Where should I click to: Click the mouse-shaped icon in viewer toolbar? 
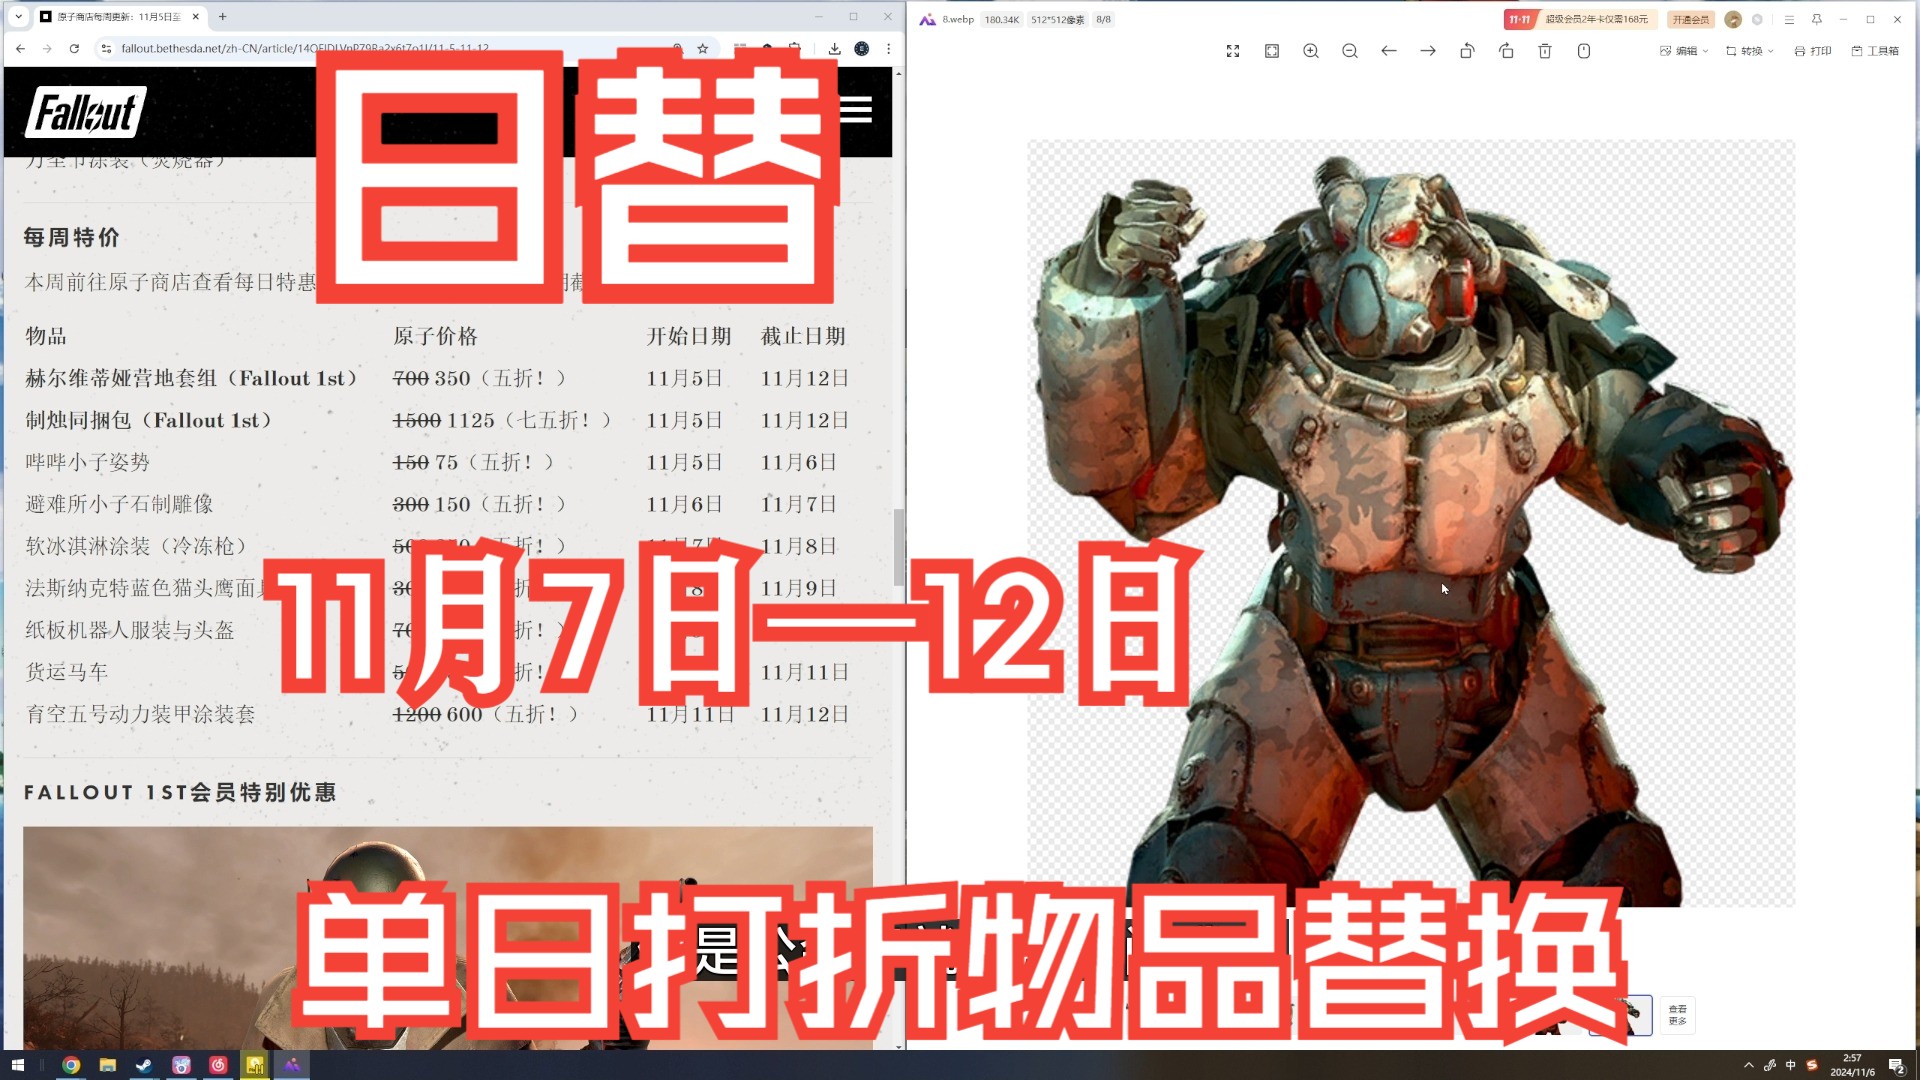pos(1584,51)
